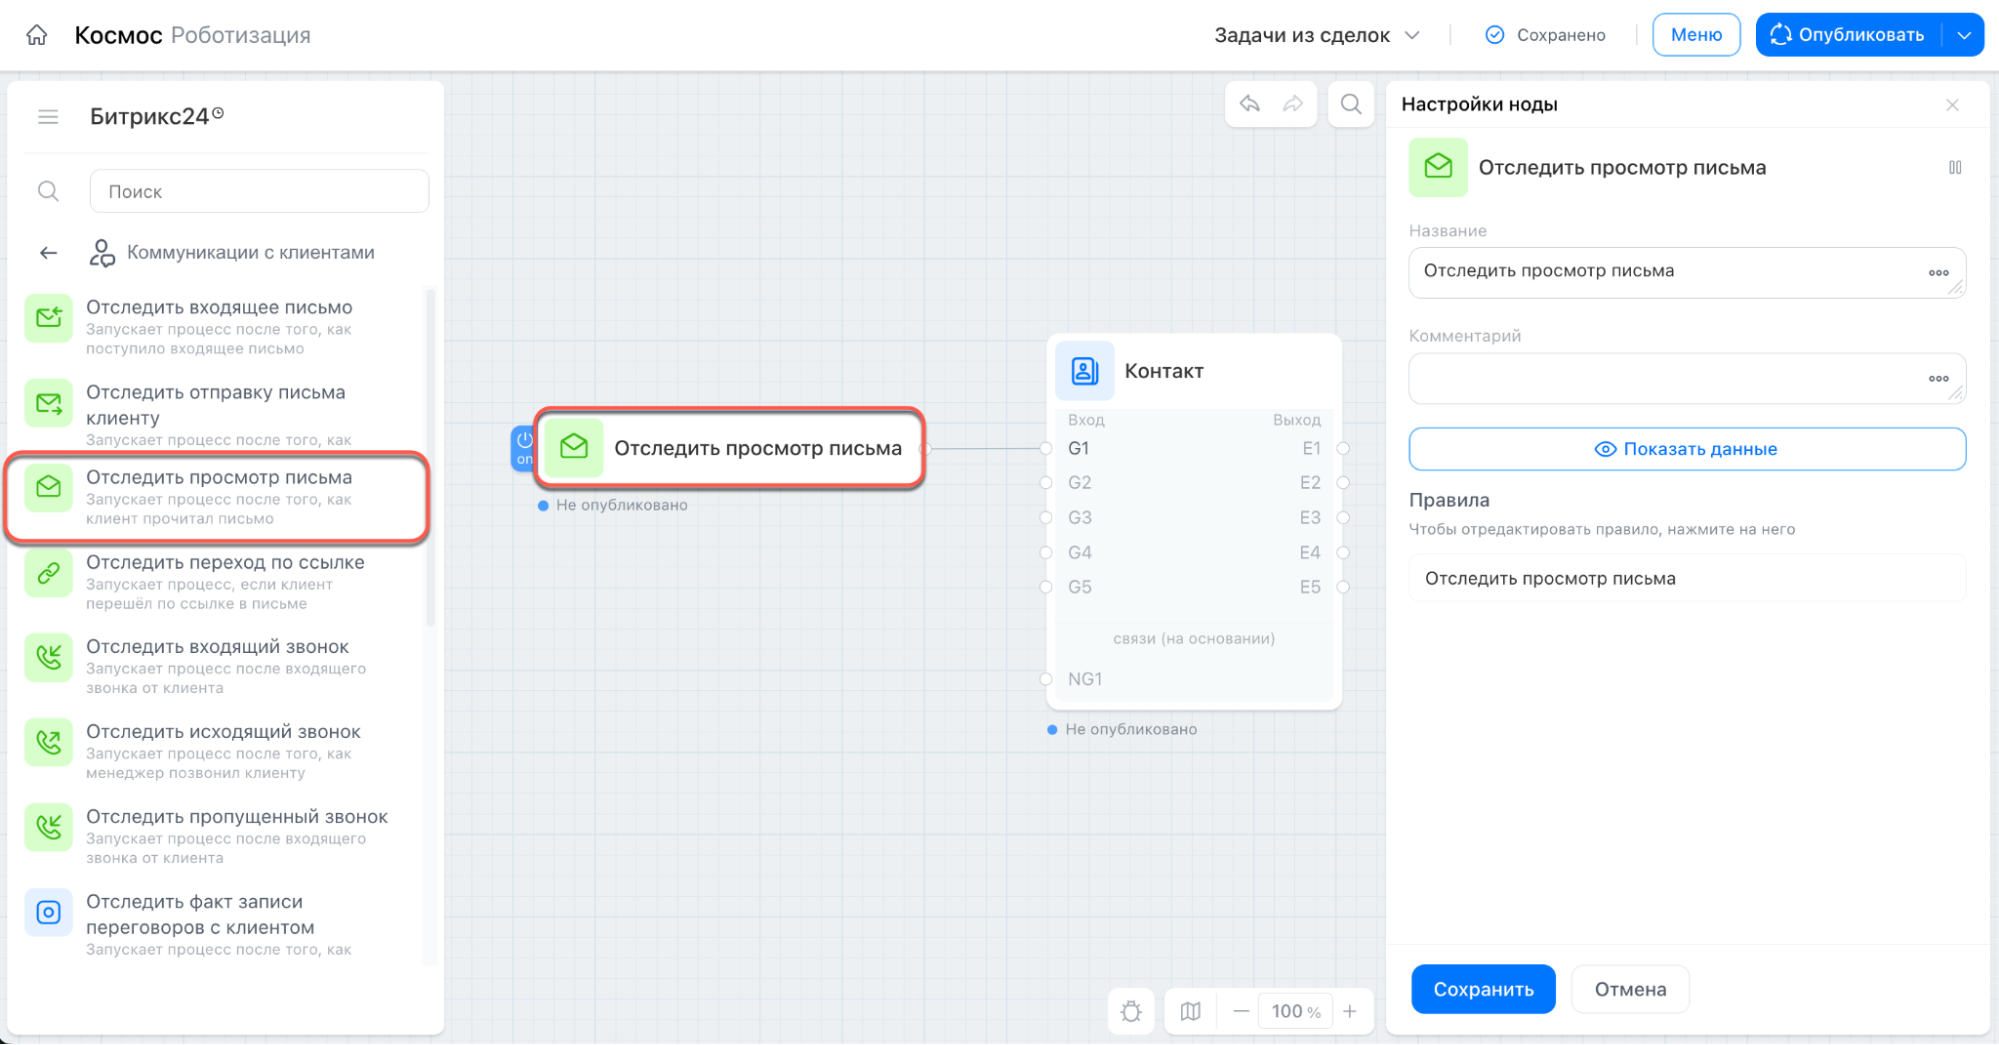Go back from Коммуникации с клиентами
This screenshot has height=1045, width=1999.
(x=48, y=253)
